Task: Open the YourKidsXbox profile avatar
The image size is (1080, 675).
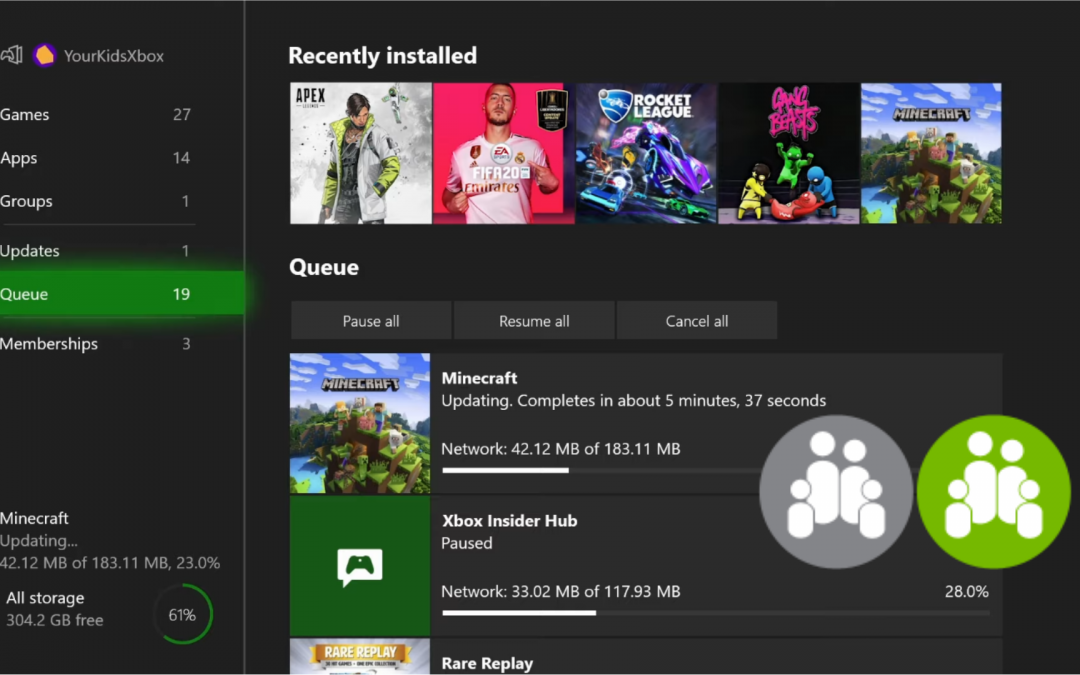Action: [45, 55]
